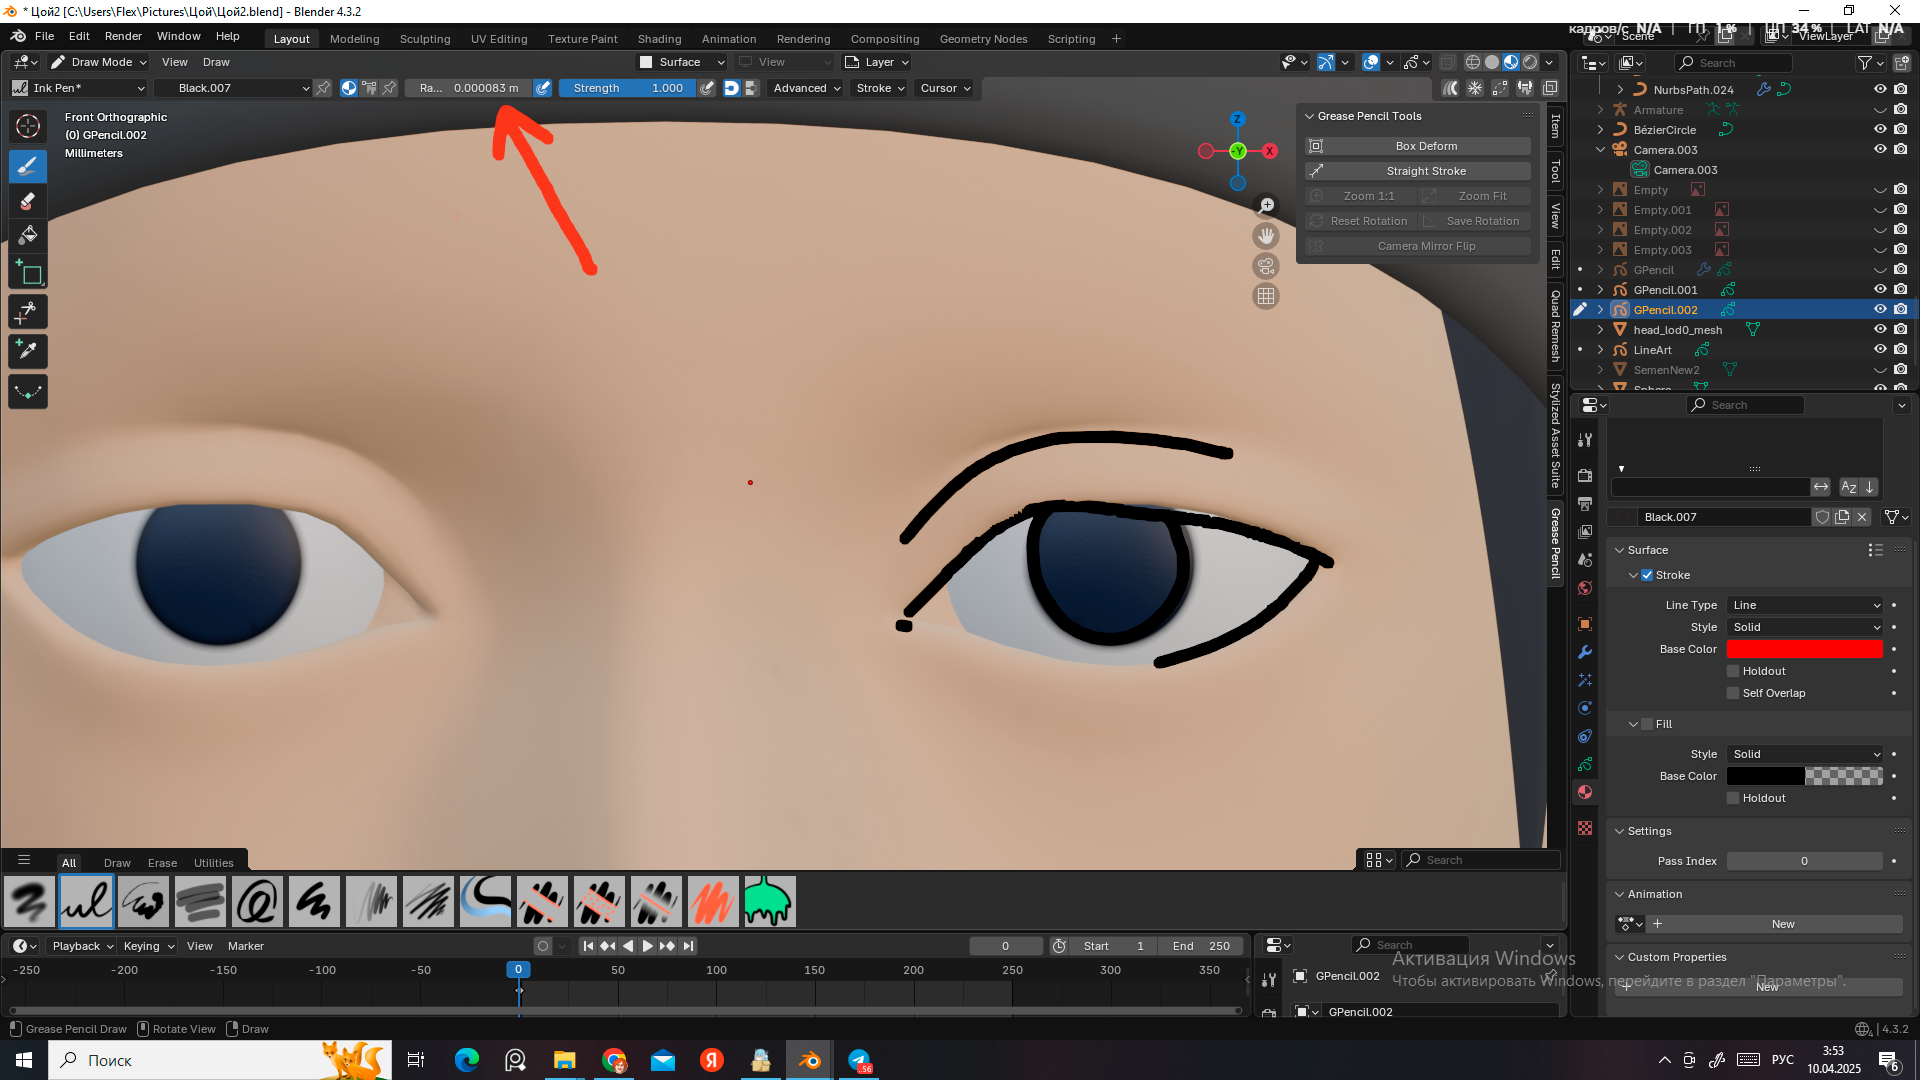Switch to the Shading workspace tab

pyautogui.click(x=659, y=39)
